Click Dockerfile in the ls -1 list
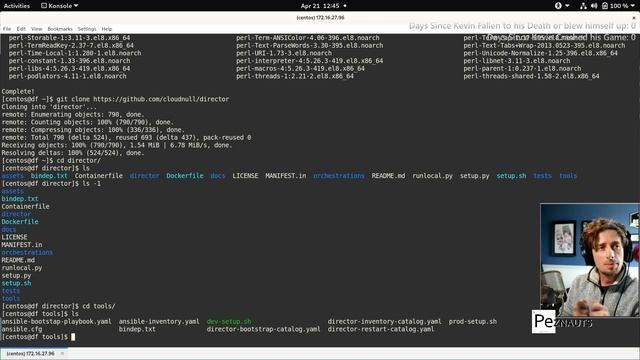Viewport: 640px width, 360px height. pyautogui.click(x=20, y=222)
